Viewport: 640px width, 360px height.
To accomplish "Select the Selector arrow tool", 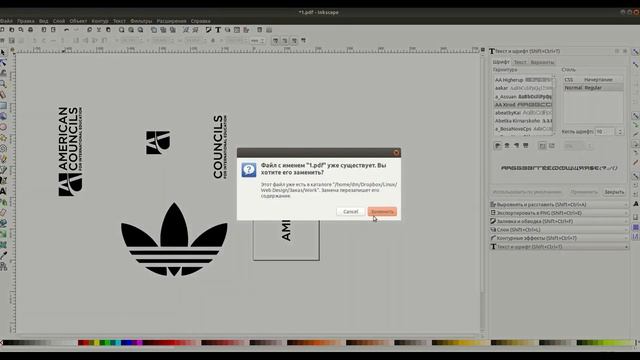I will coord(3,52).
